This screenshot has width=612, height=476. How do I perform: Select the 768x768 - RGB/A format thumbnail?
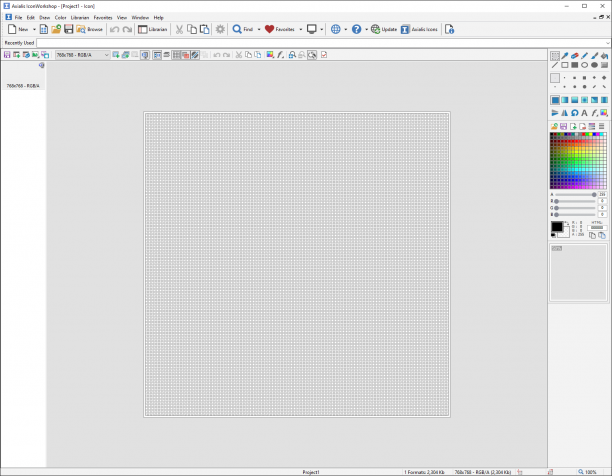coord(23,76)
